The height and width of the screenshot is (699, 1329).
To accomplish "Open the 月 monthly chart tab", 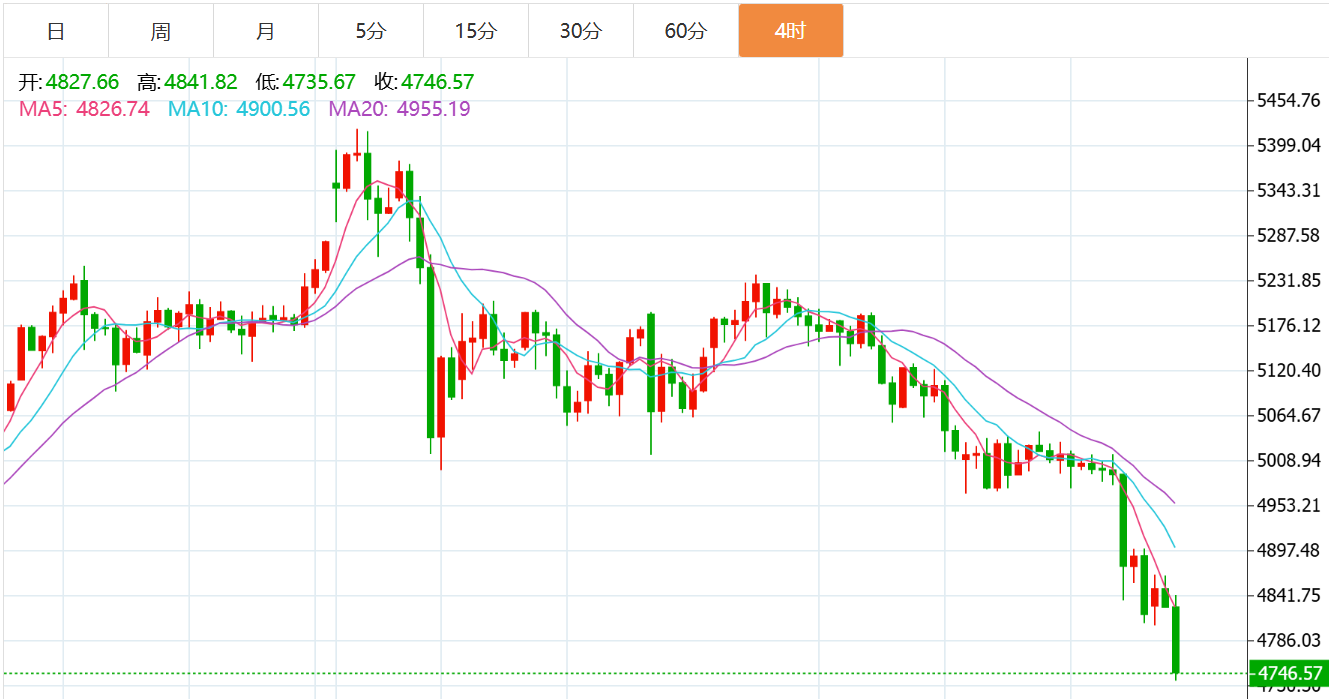I will point(266,31).
